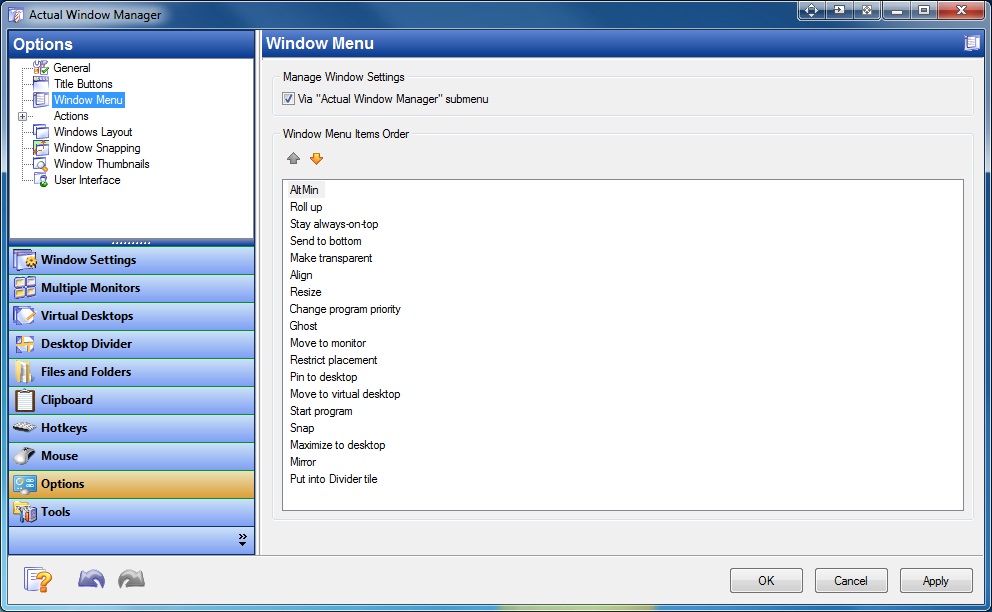992x612 pixels.
Task: Click the app icon in the title bar
Action: 16,15
